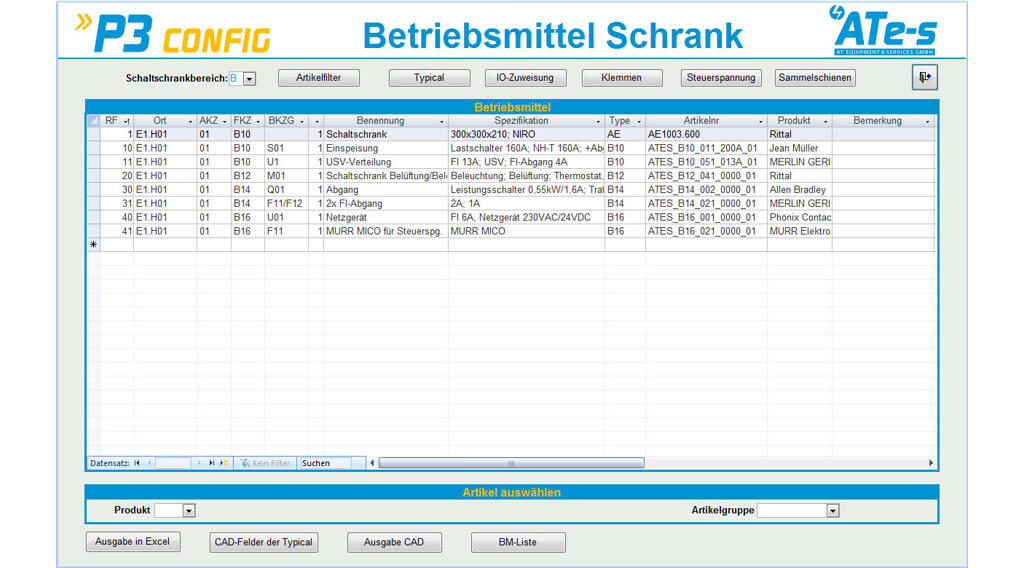Open the Artikelgruppe dropdown
This screenshot has height=568, width=1024.
(833, 511)
